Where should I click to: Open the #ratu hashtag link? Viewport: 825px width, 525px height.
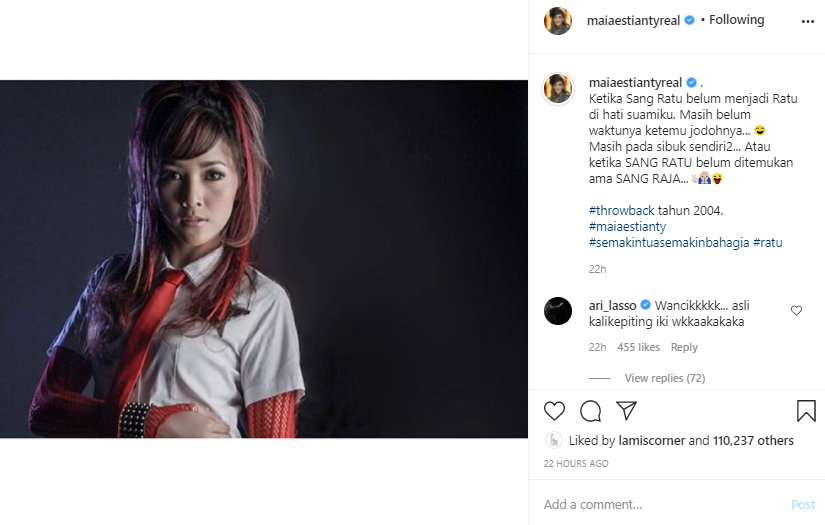click(768, 243)
